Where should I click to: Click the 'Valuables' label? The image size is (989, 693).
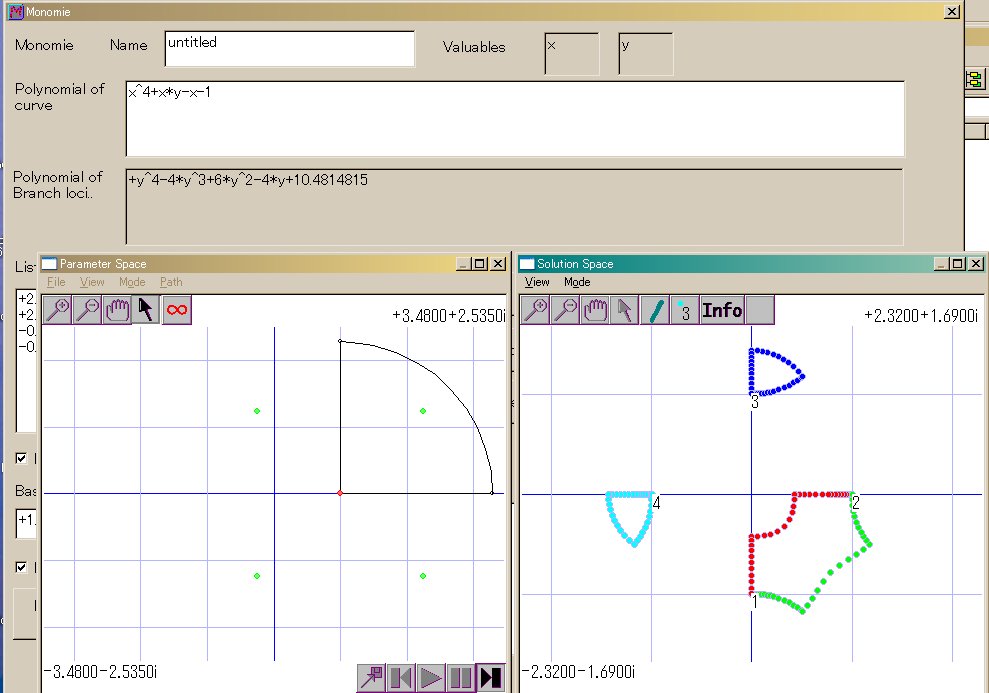click(474, 47)
